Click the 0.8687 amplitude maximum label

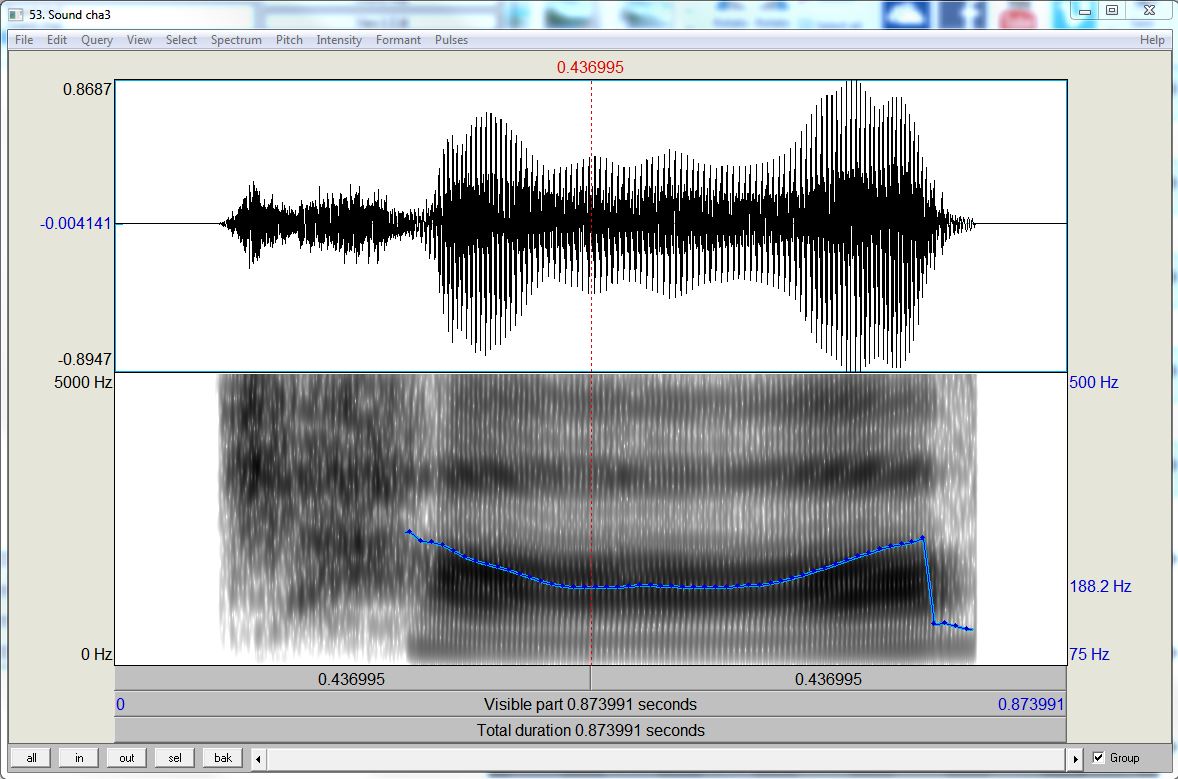click(87, 89)
